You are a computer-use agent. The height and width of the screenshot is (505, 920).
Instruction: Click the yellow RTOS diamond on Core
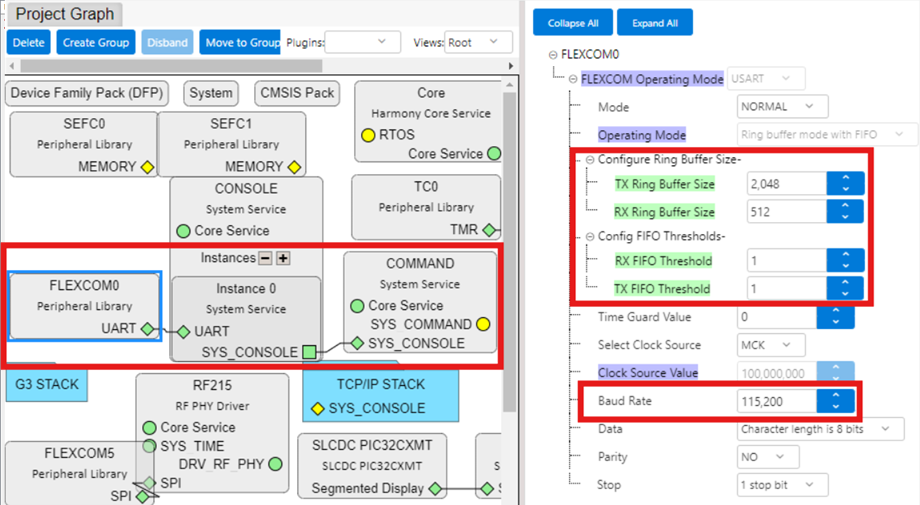tap(368, 135)
